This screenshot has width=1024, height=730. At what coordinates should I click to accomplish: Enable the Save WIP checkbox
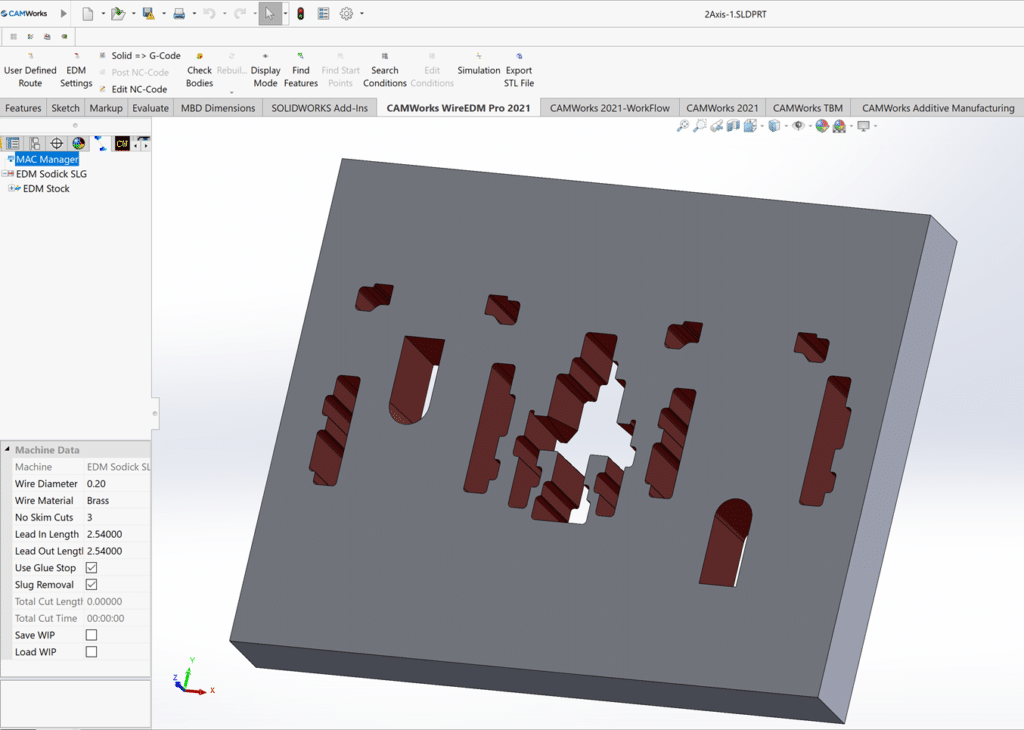coord(92,635)
